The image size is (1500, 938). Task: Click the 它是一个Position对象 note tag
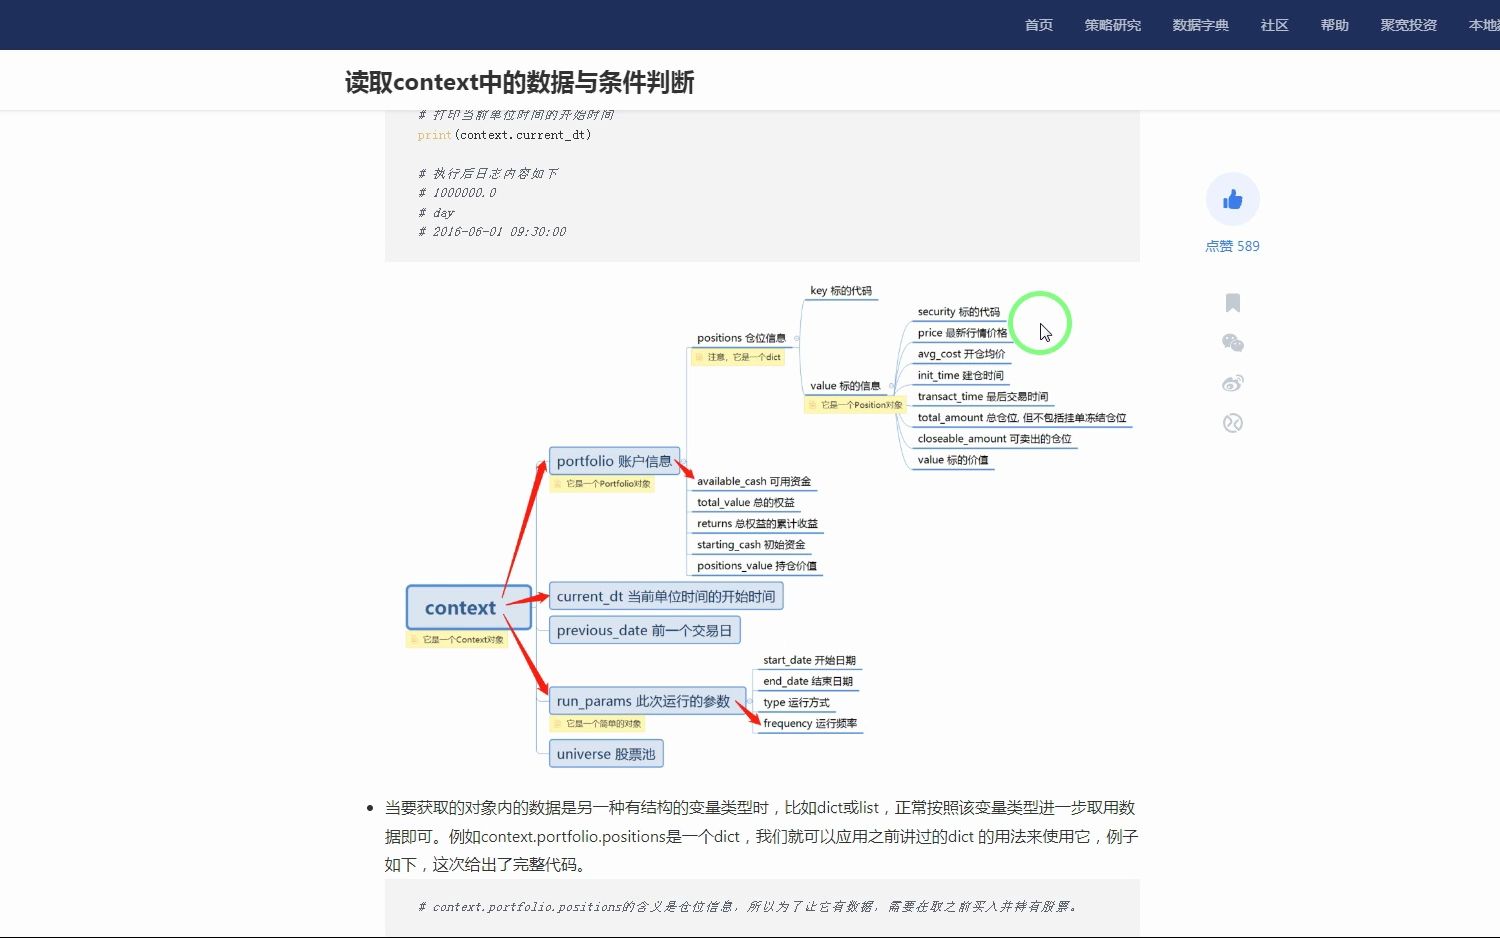pyautogui.click(x=855, y=405)
